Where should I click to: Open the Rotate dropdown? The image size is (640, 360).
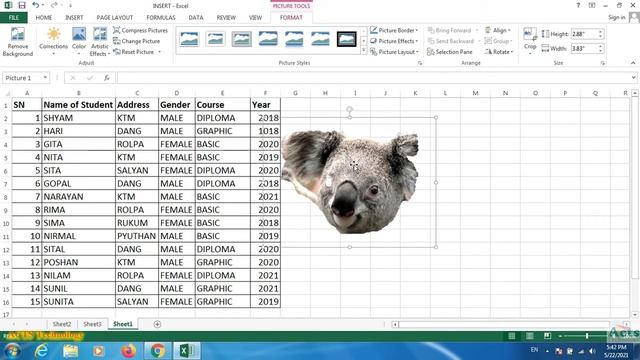[498, 52]
